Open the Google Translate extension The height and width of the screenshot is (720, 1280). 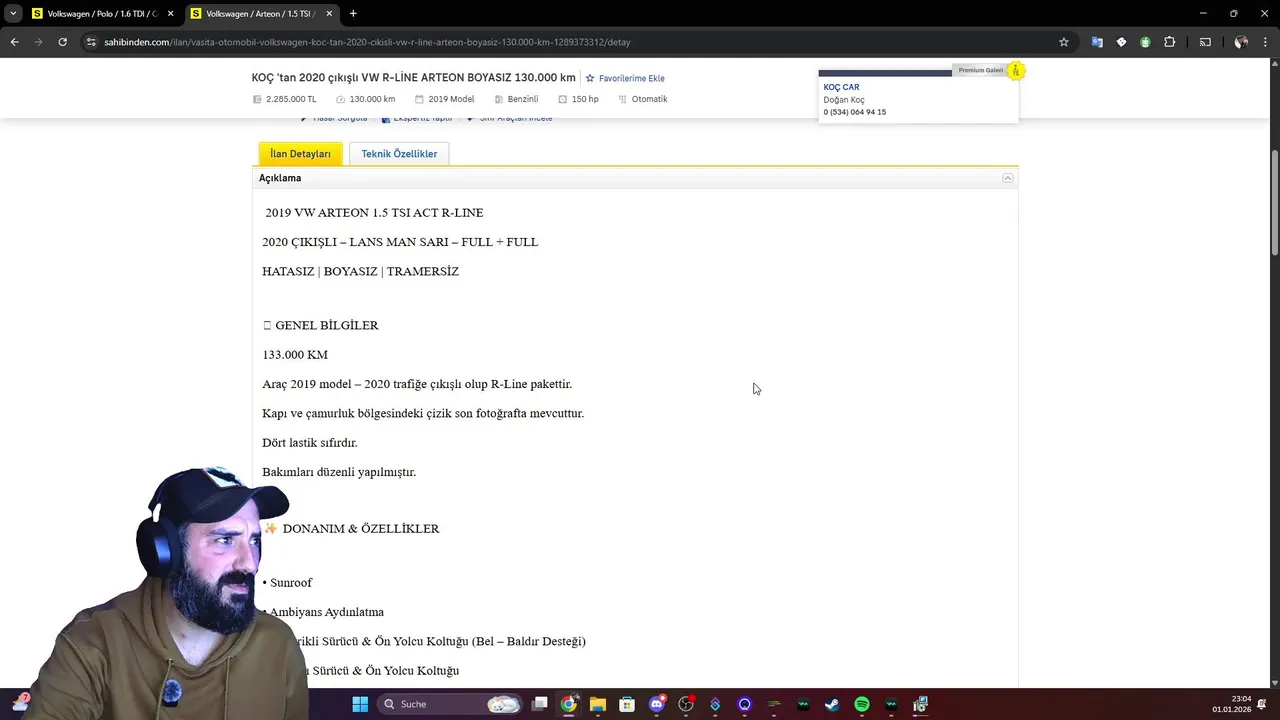(1097, 42)
